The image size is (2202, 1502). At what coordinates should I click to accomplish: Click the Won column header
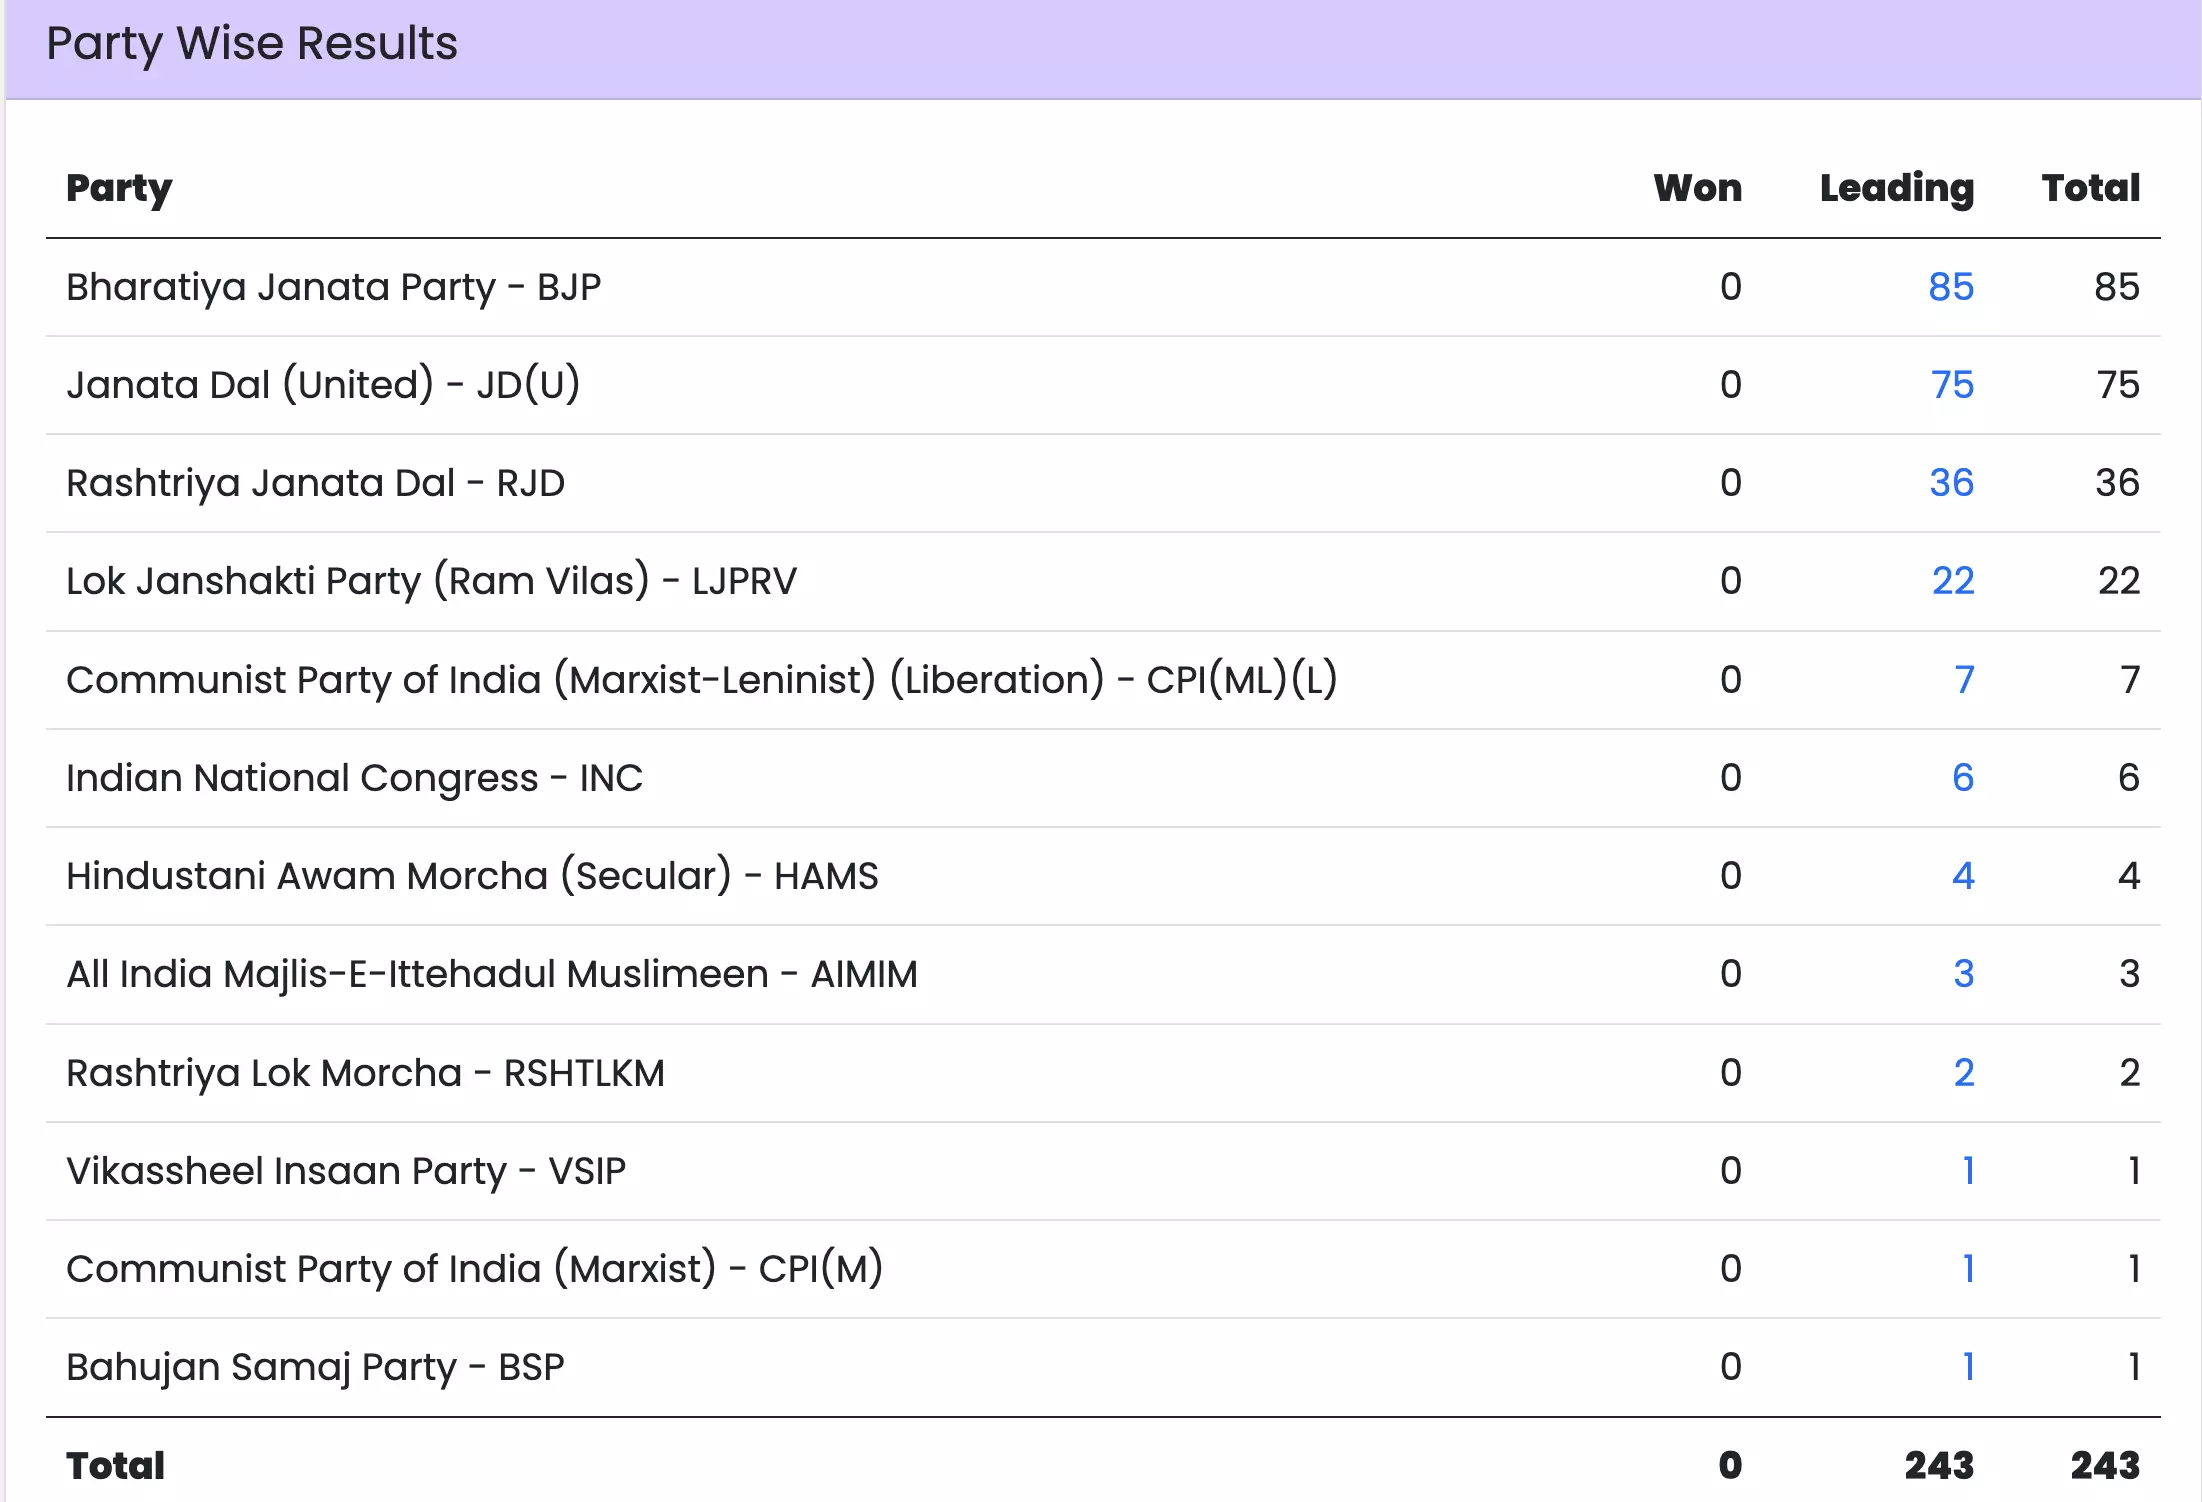1697,188
